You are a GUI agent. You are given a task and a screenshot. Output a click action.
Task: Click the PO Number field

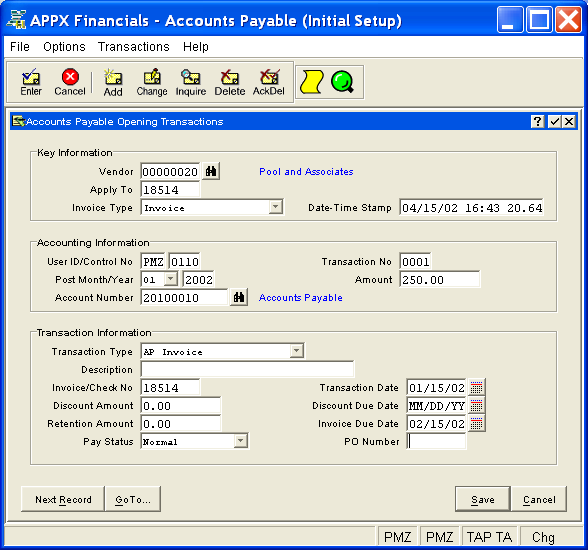[436, 442]
